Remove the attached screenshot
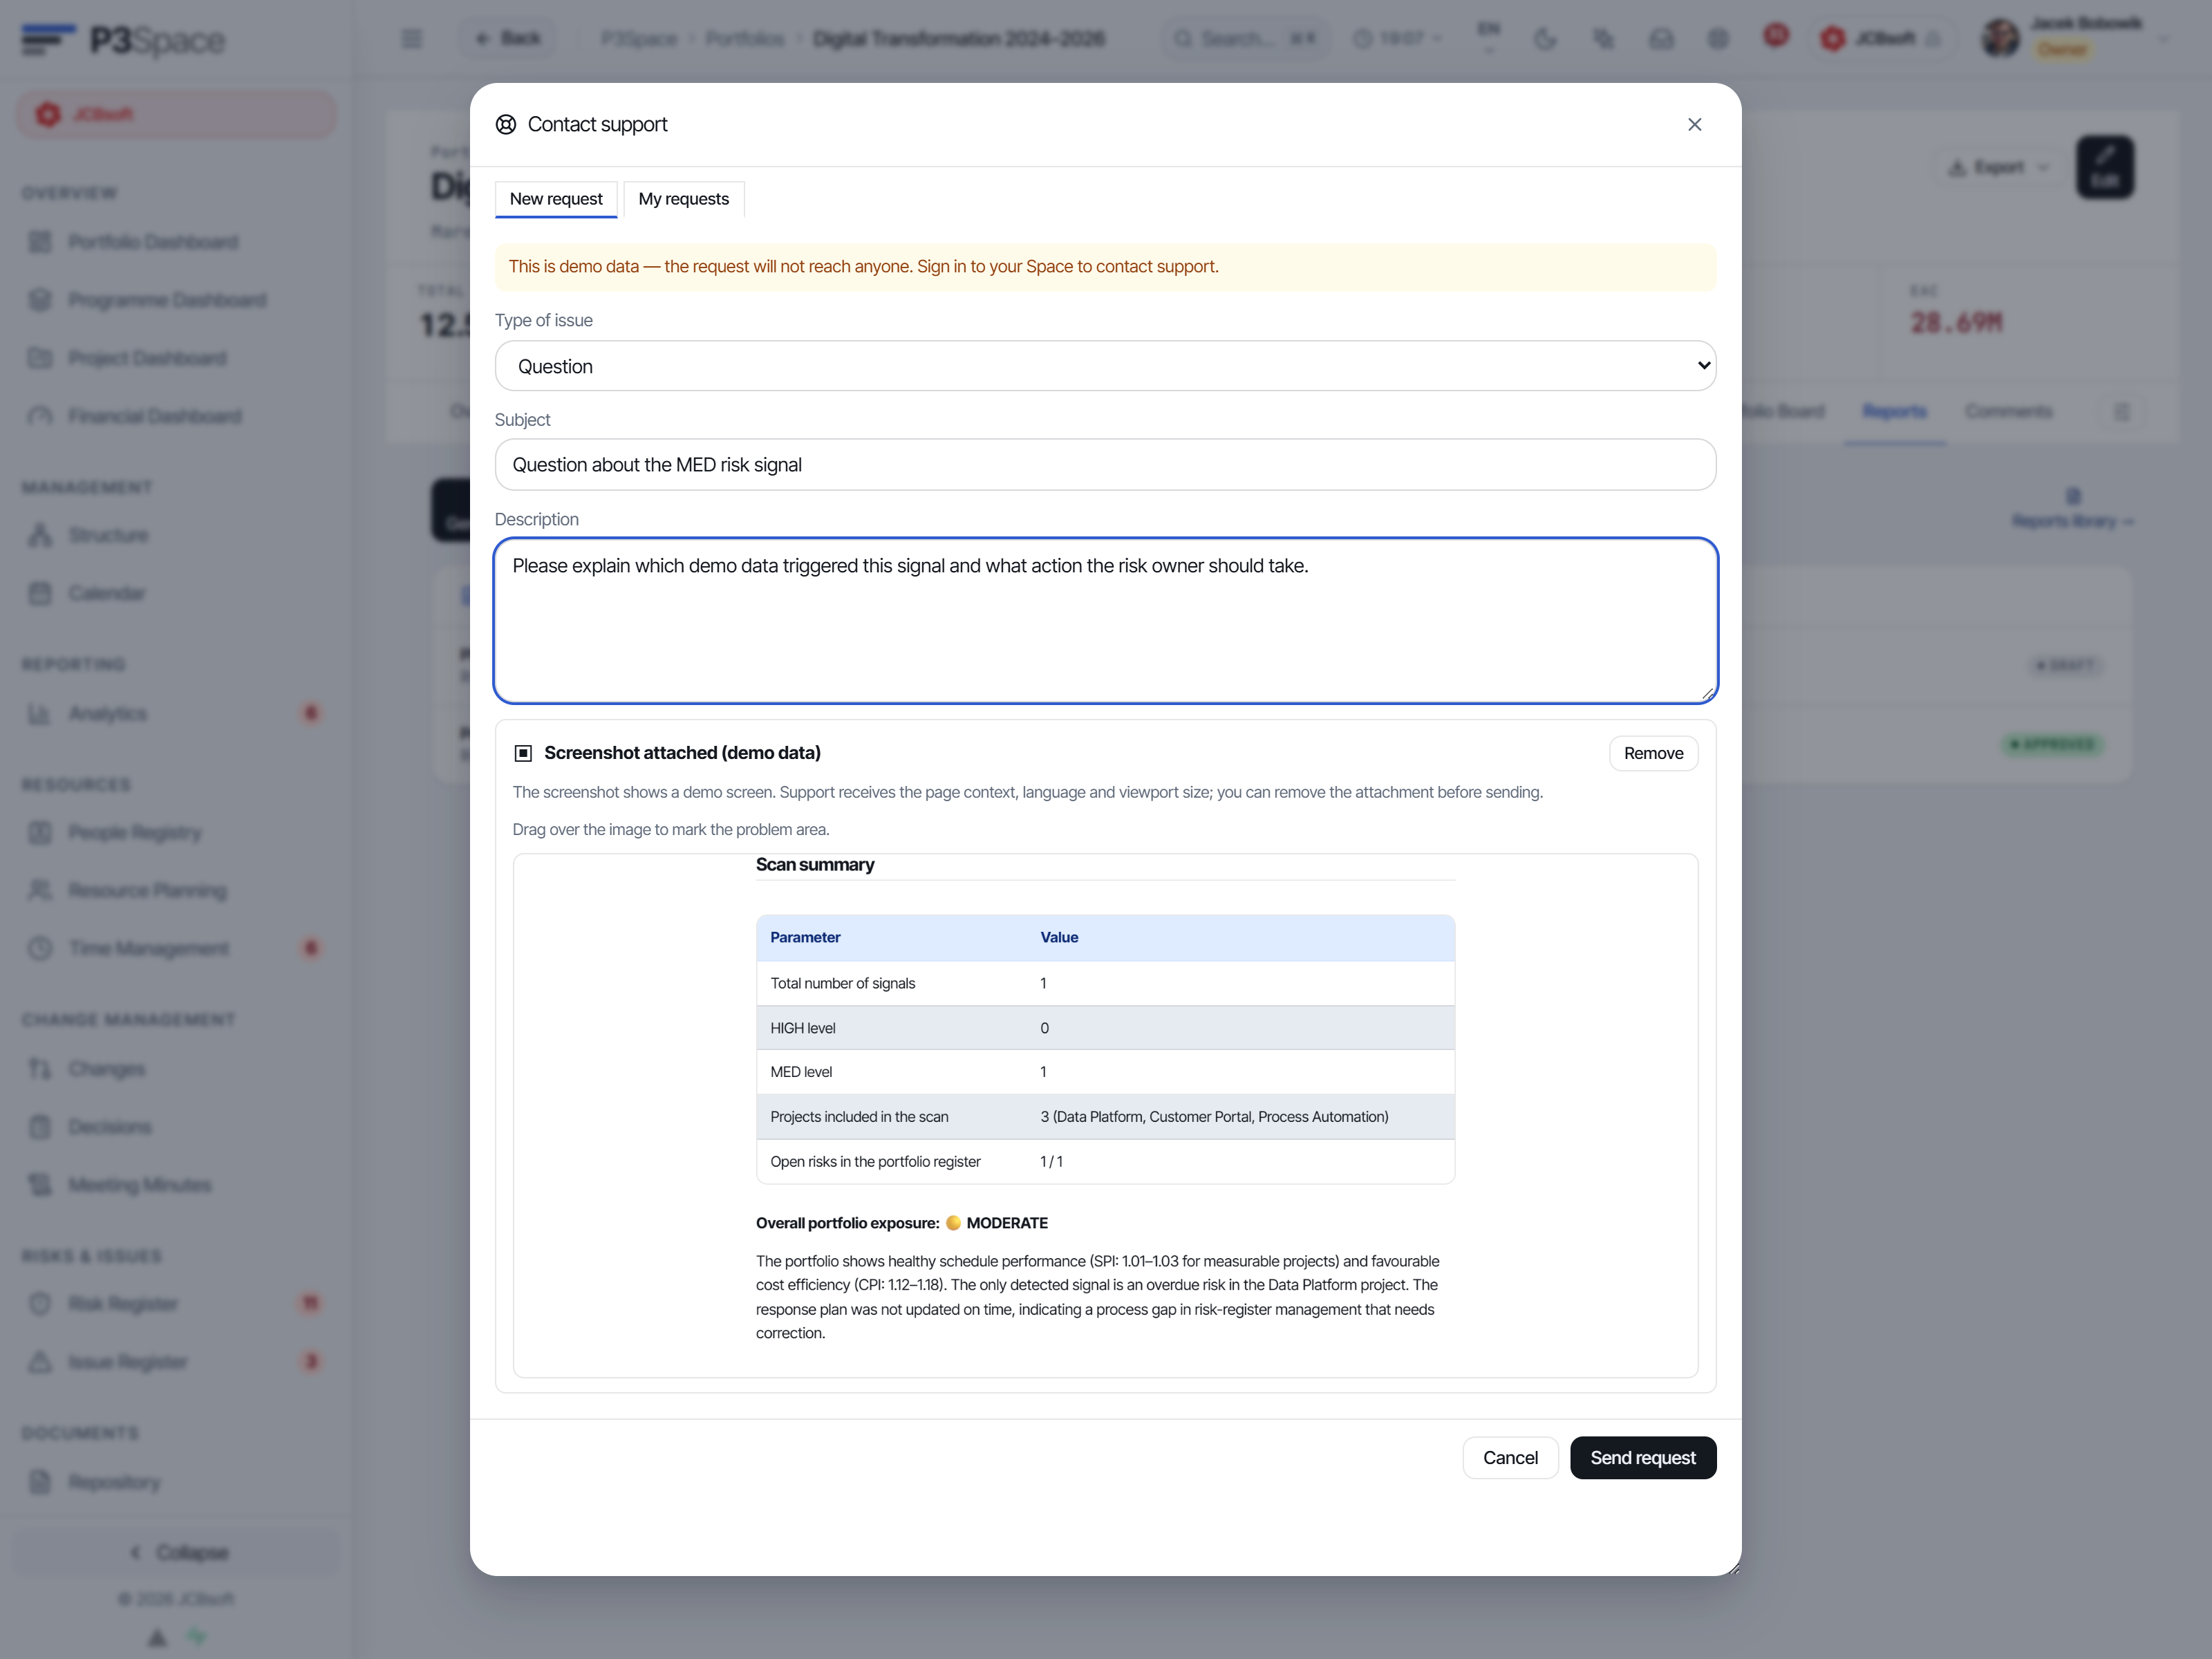This screenshot has width=2212, height=1659. point(1653,753)
